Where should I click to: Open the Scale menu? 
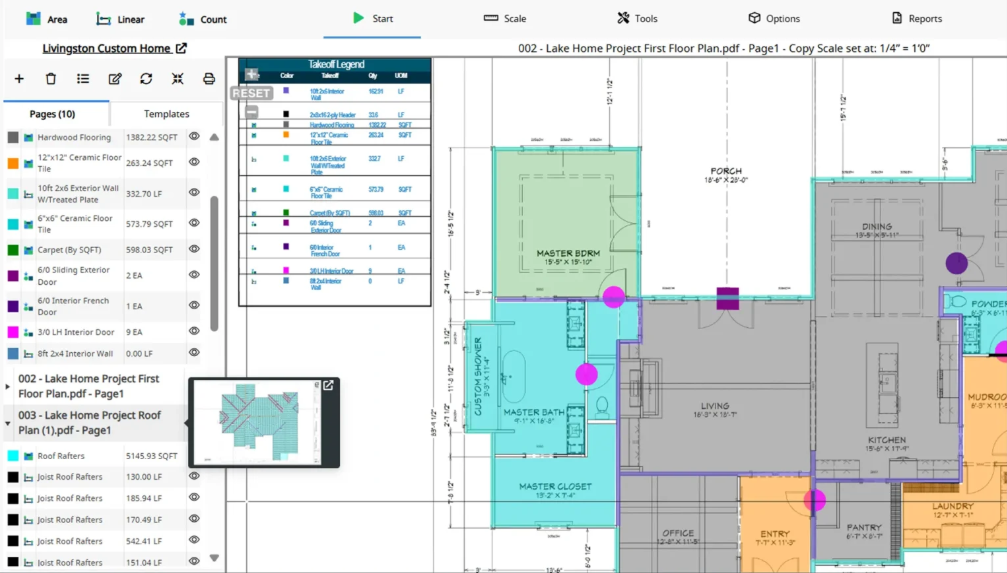pos(505,19)
